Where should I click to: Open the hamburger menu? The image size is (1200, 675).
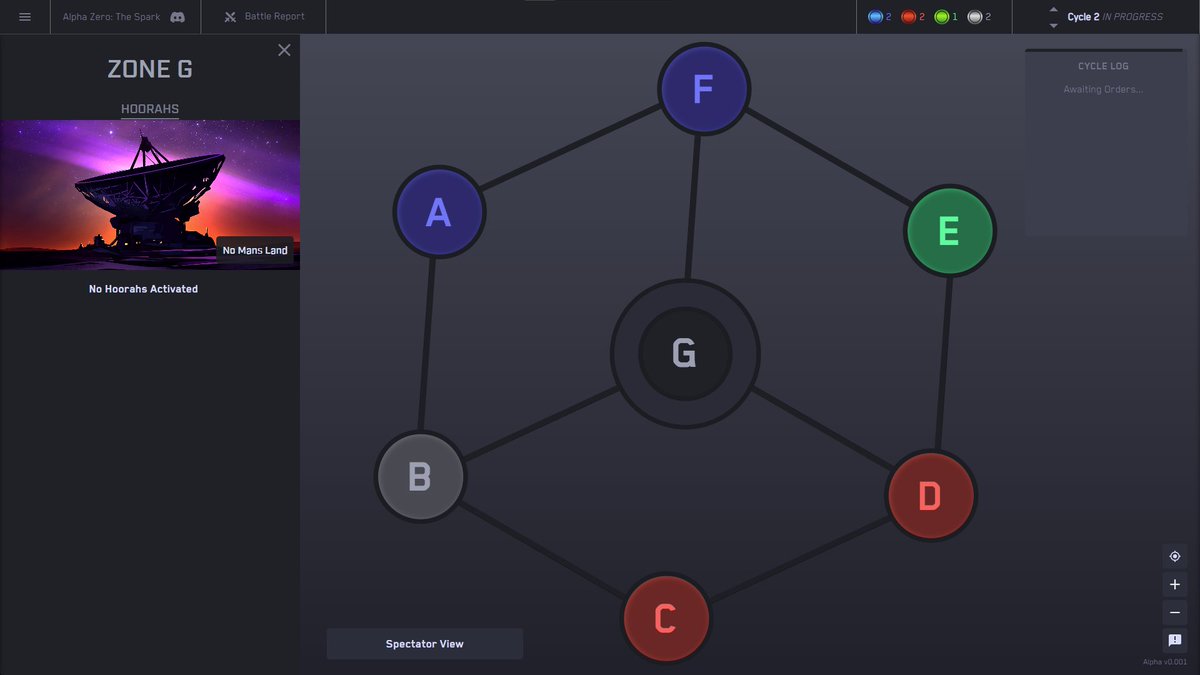tap(25, 17)
